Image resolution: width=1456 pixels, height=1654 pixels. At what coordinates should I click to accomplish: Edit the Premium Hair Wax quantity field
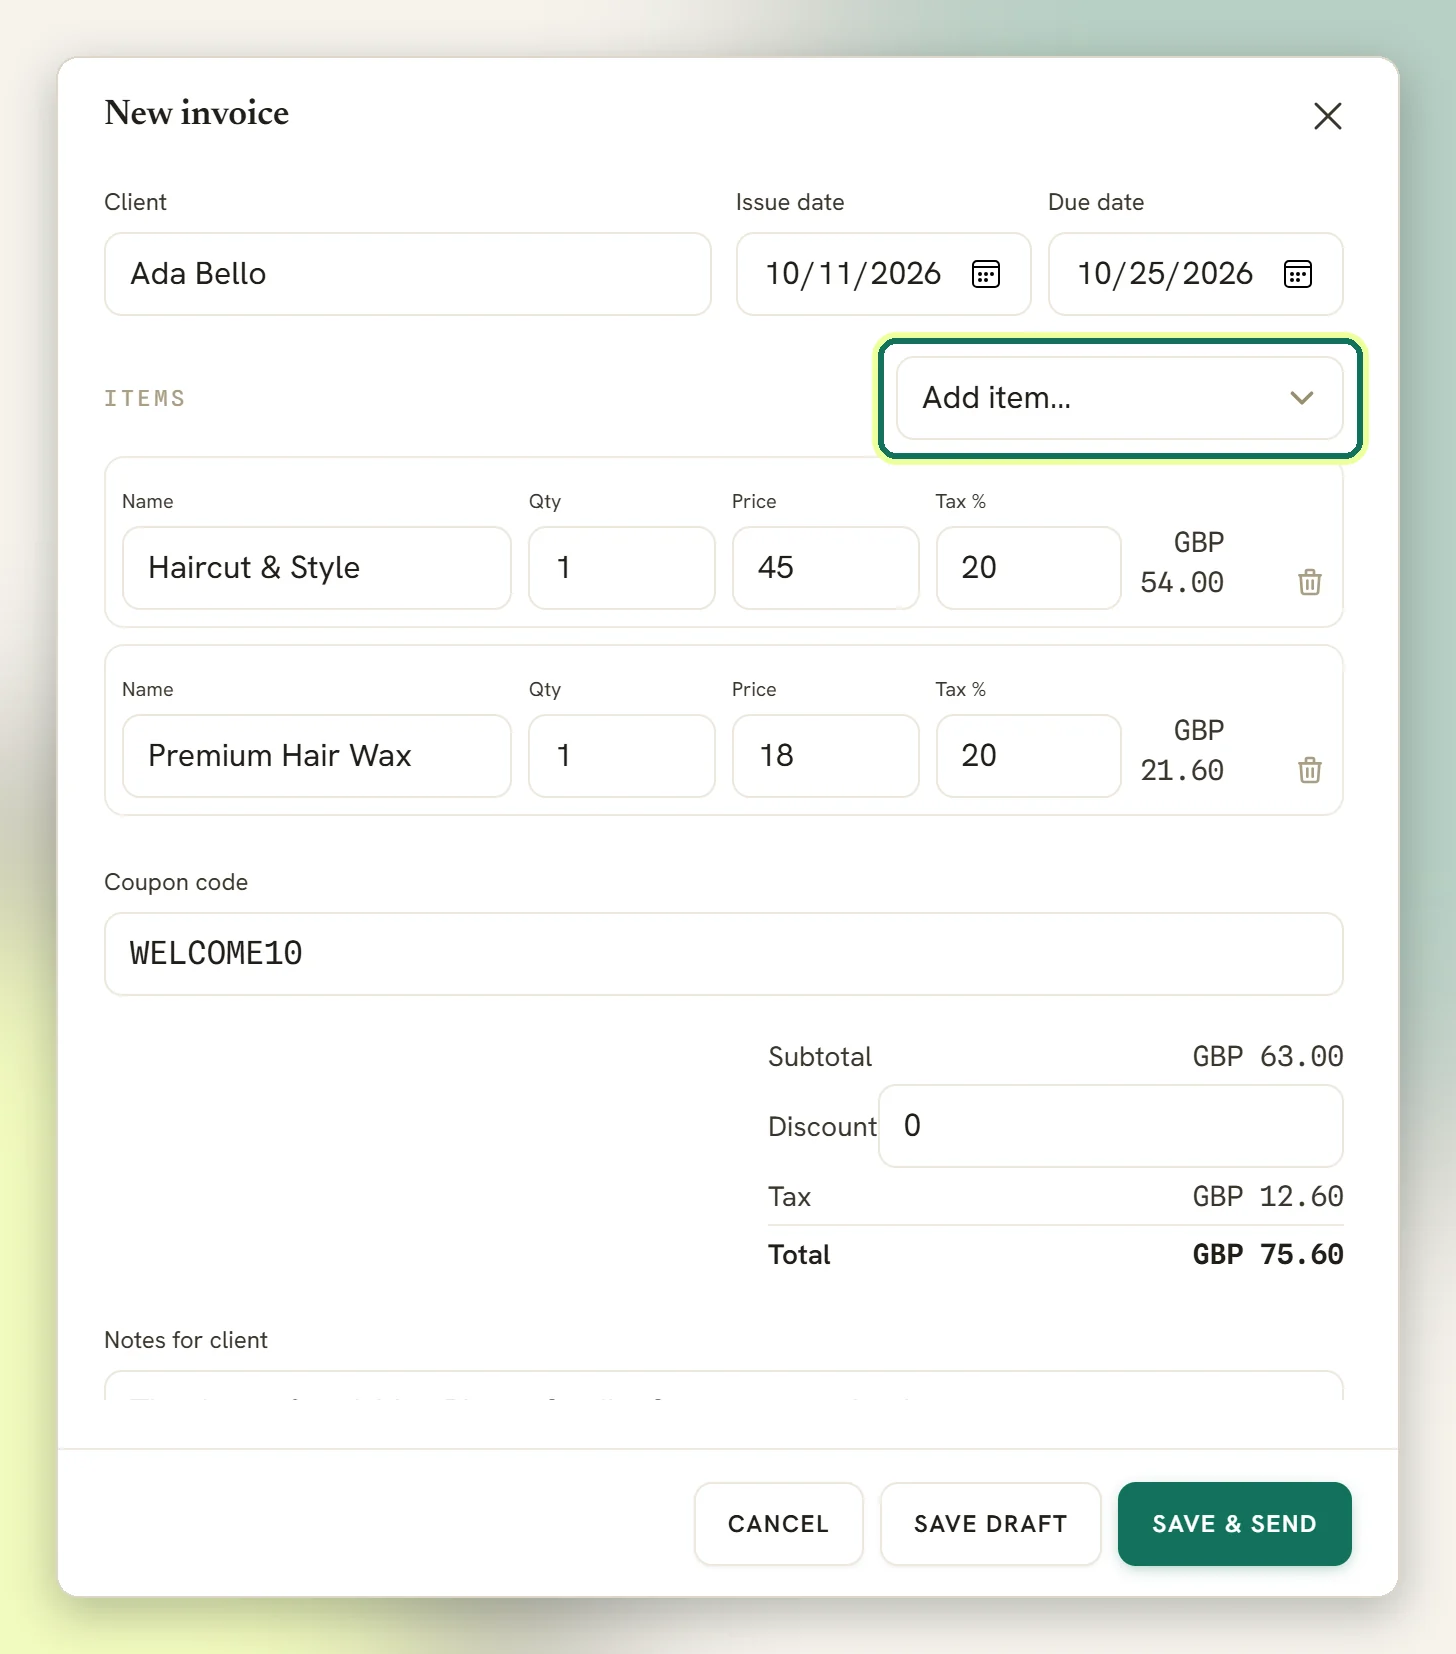click(622, 756)
